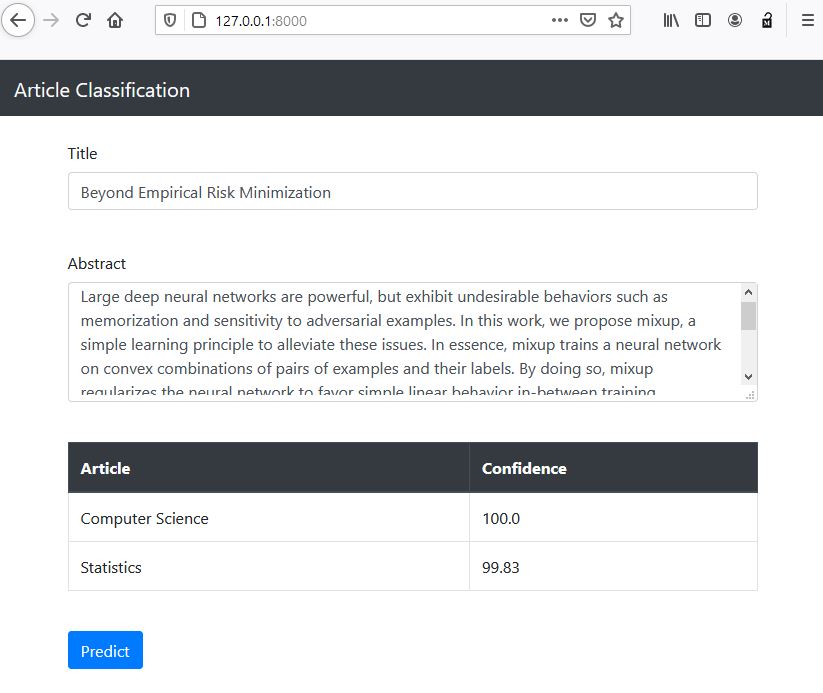Viewport: 823px width, 693px height.
Task: Toggle the browser sidebar
Action: click(x=701, y=19)
